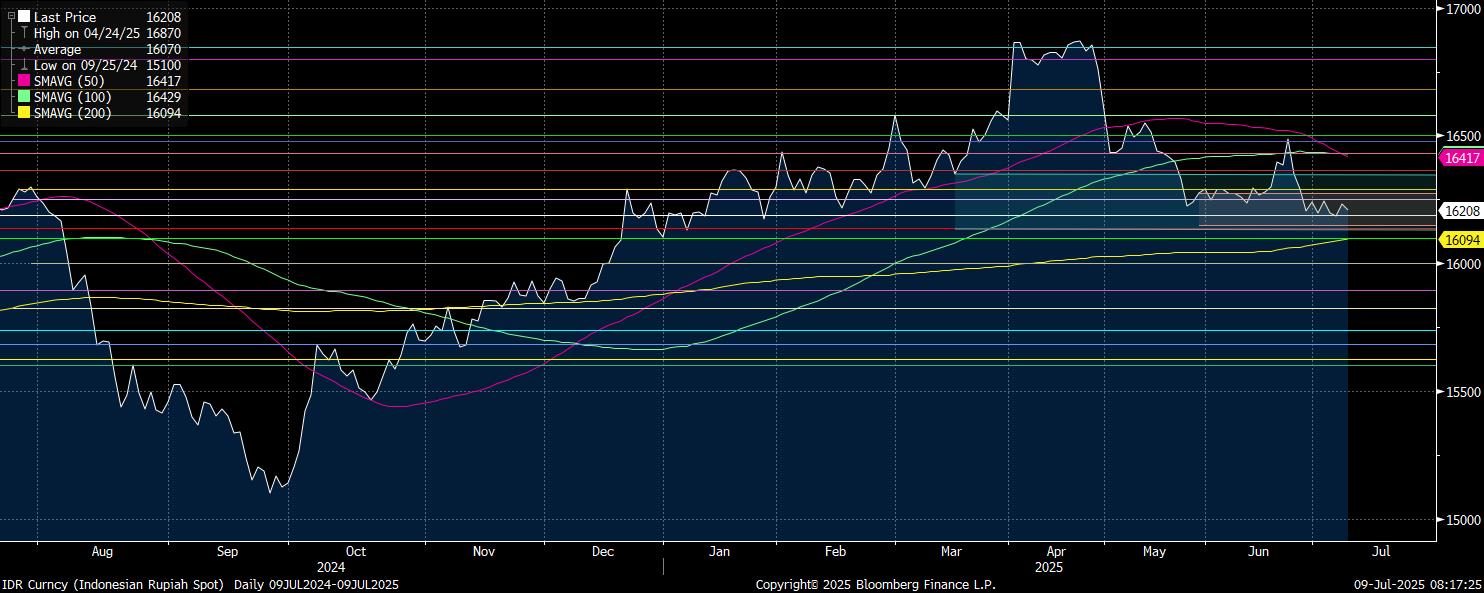Select the Average line icon in legend
Image resolution: width=1484 pixels, height=593 pixels.
(24, 49)
